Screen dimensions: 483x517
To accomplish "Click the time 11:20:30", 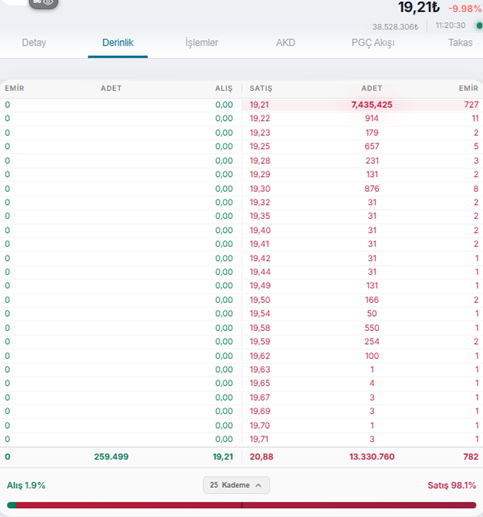I will 450,25.
